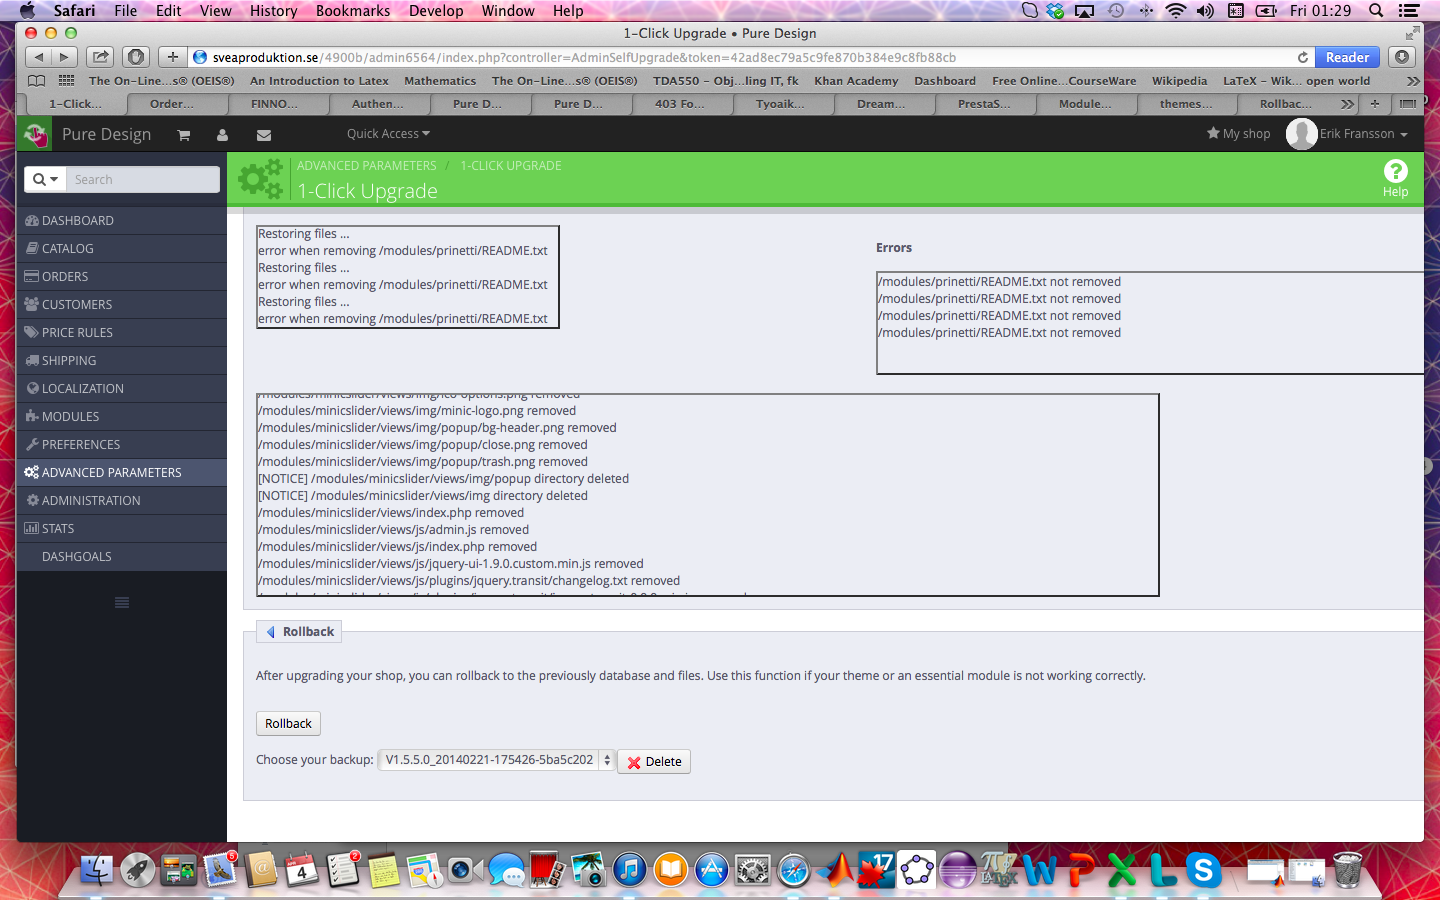The height and width of the screenshot is (900, 1440).
Task: Click the Wi-Fi status icon
Action: click(x=1176, y=11)
